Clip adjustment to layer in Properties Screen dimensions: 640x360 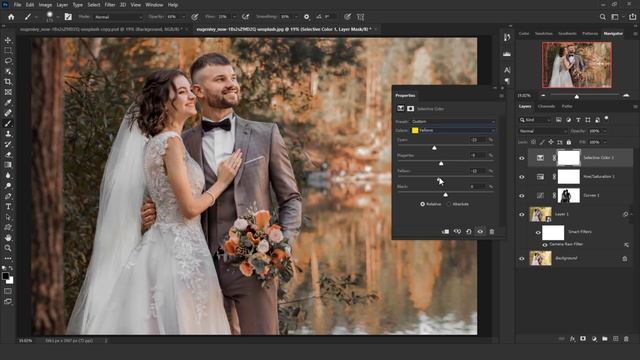point(445,231)
